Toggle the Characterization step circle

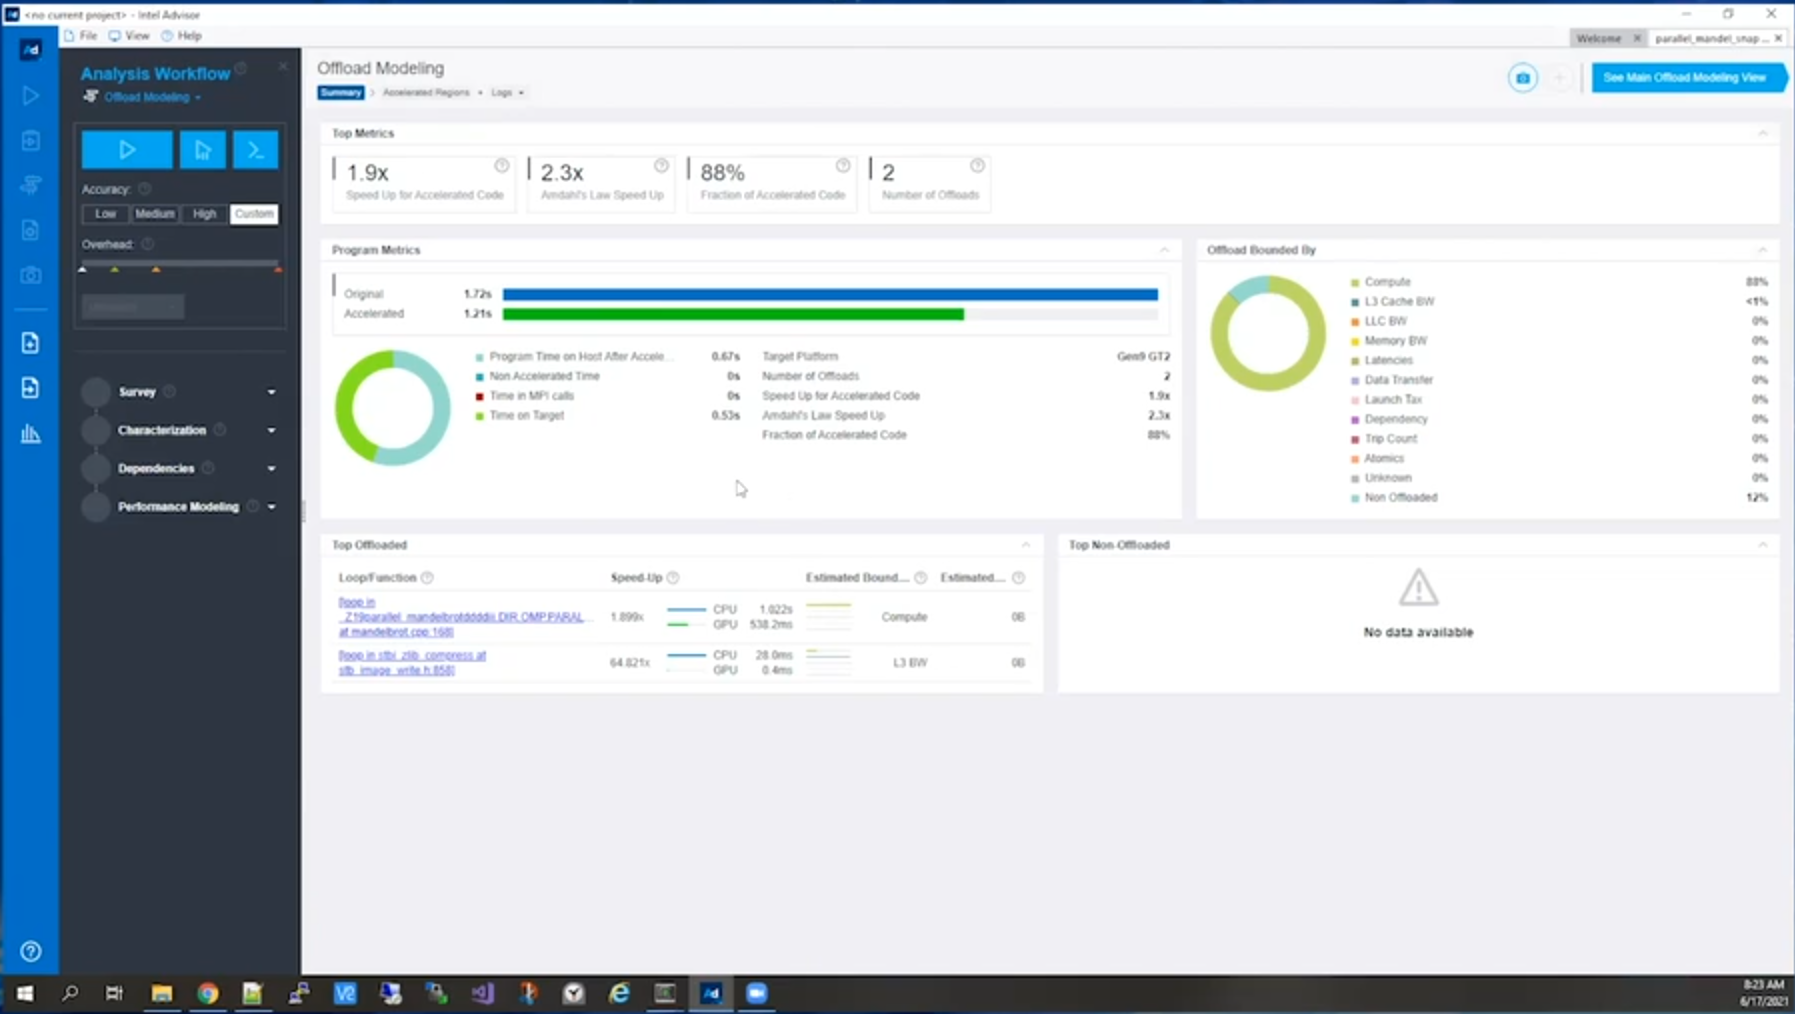[x=96, y=430]
